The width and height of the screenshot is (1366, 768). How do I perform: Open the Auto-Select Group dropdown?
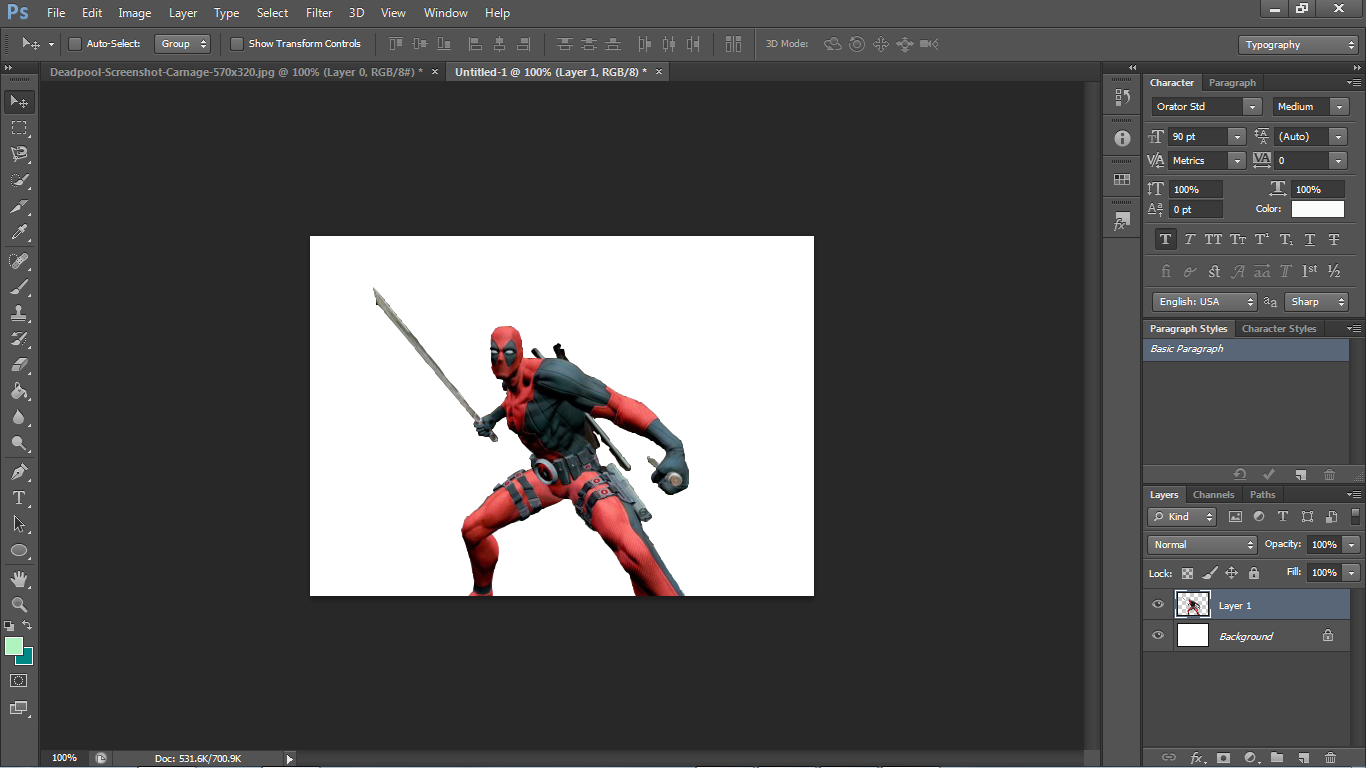(x=183, y=44)
